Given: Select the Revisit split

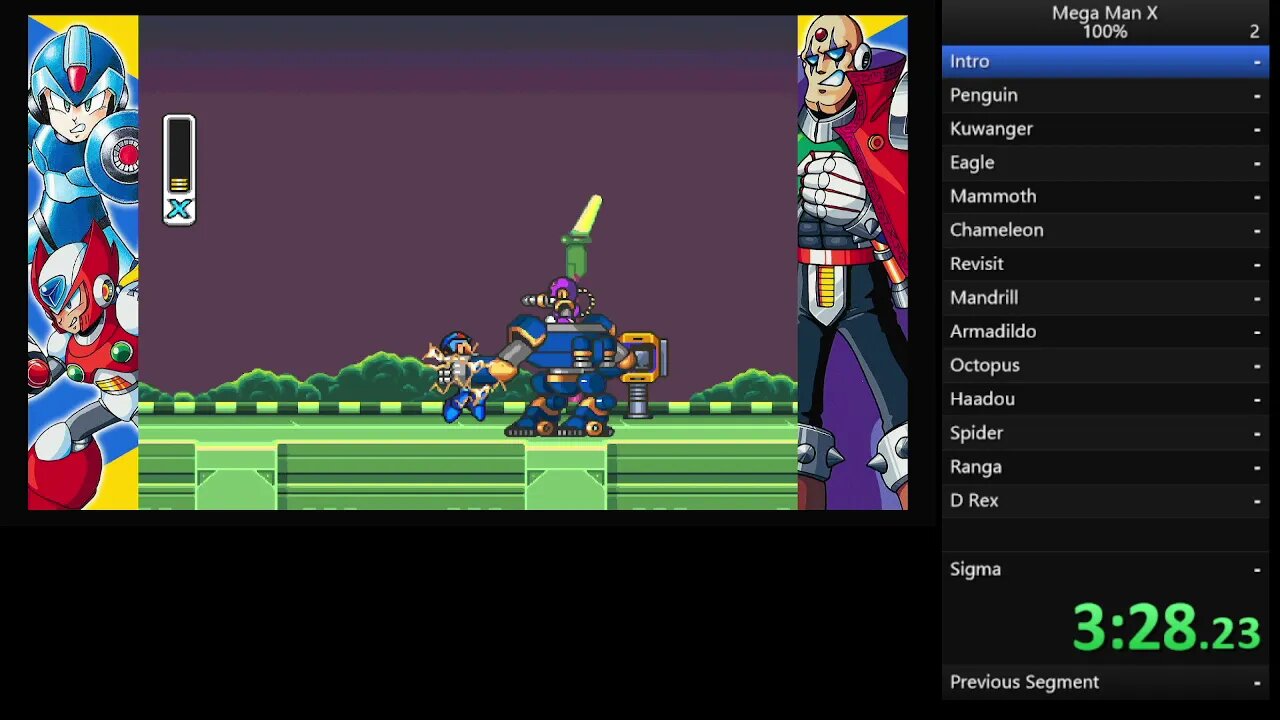Looking at the screenshot, I should tap(1105, 264).
